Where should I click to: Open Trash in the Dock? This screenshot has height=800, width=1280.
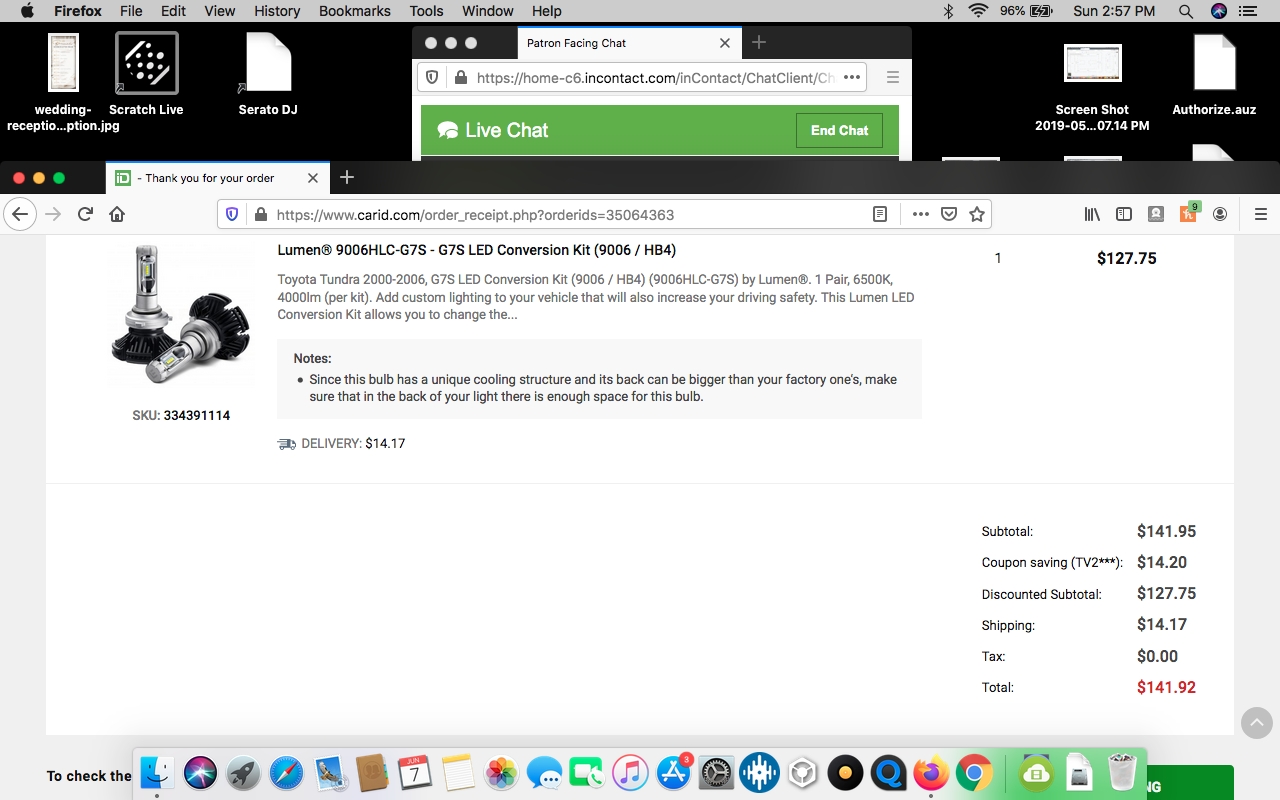tap(1123, 773)
